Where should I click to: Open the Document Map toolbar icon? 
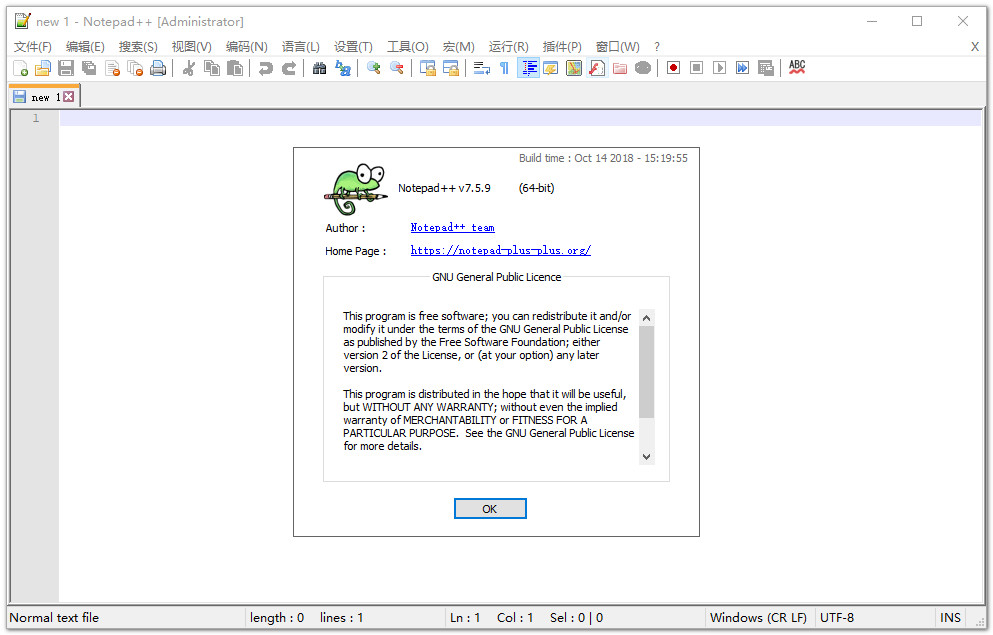pos(574,68)
